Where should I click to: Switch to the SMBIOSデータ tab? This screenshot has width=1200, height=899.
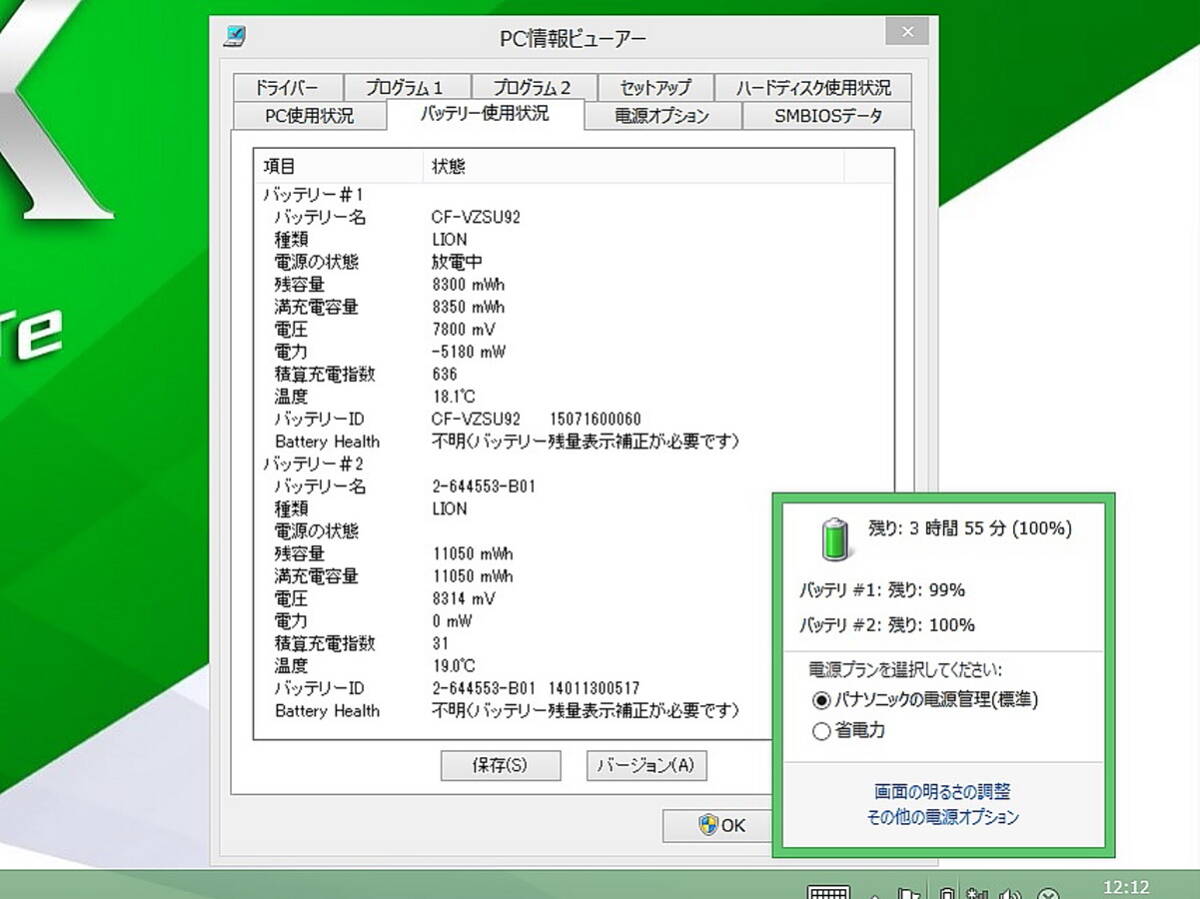[827, 115]
